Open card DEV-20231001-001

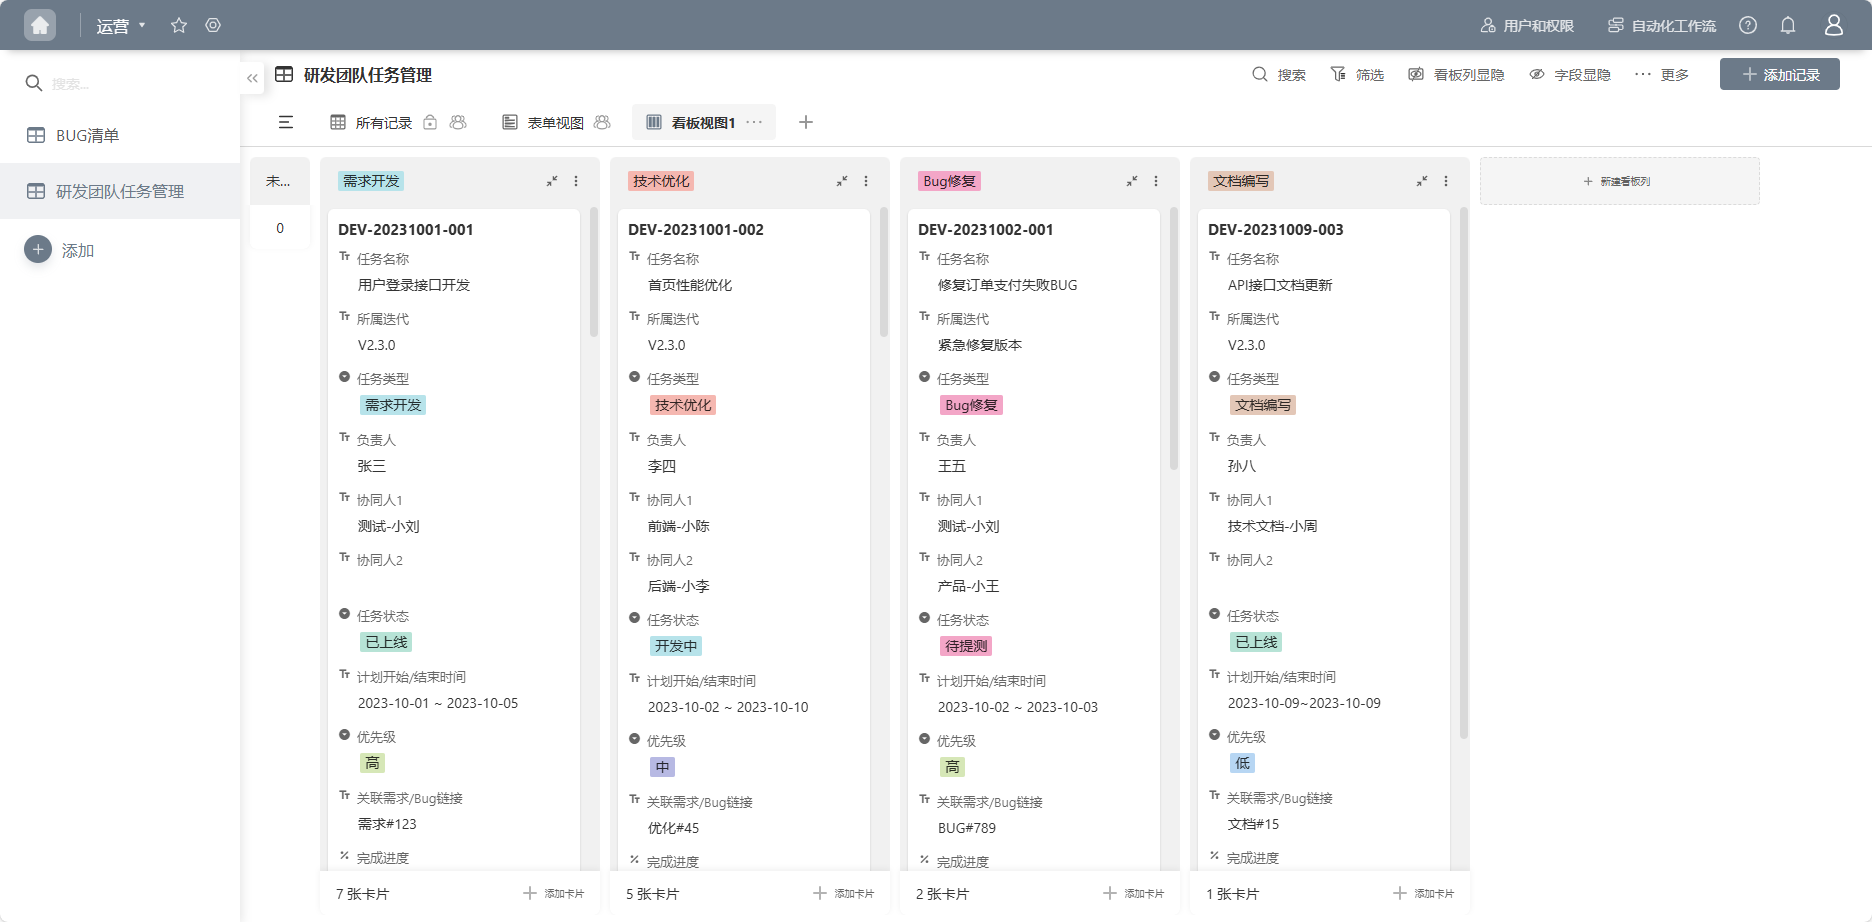[x=406, y=229]
